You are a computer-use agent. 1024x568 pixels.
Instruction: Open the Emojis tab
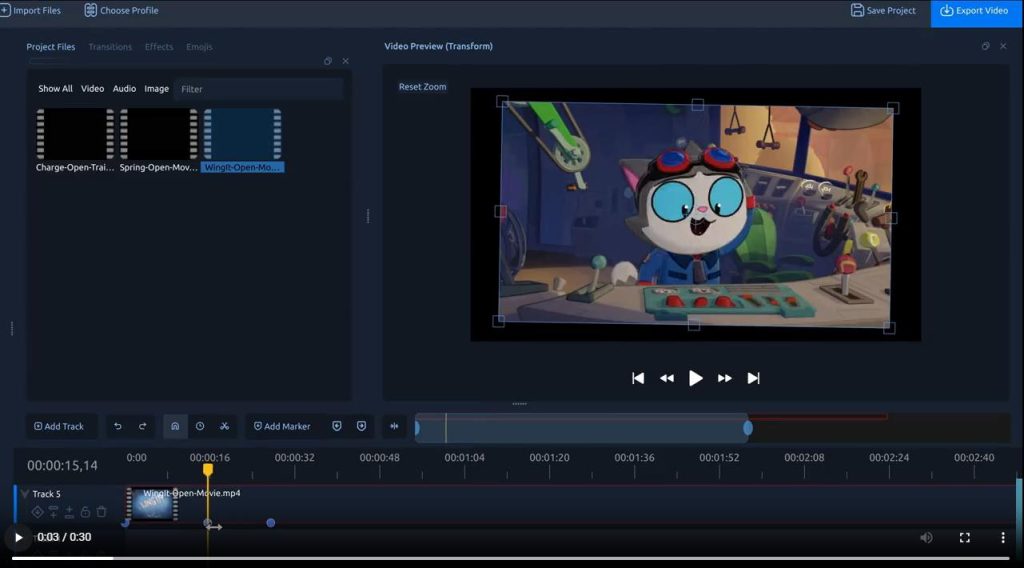199,47
